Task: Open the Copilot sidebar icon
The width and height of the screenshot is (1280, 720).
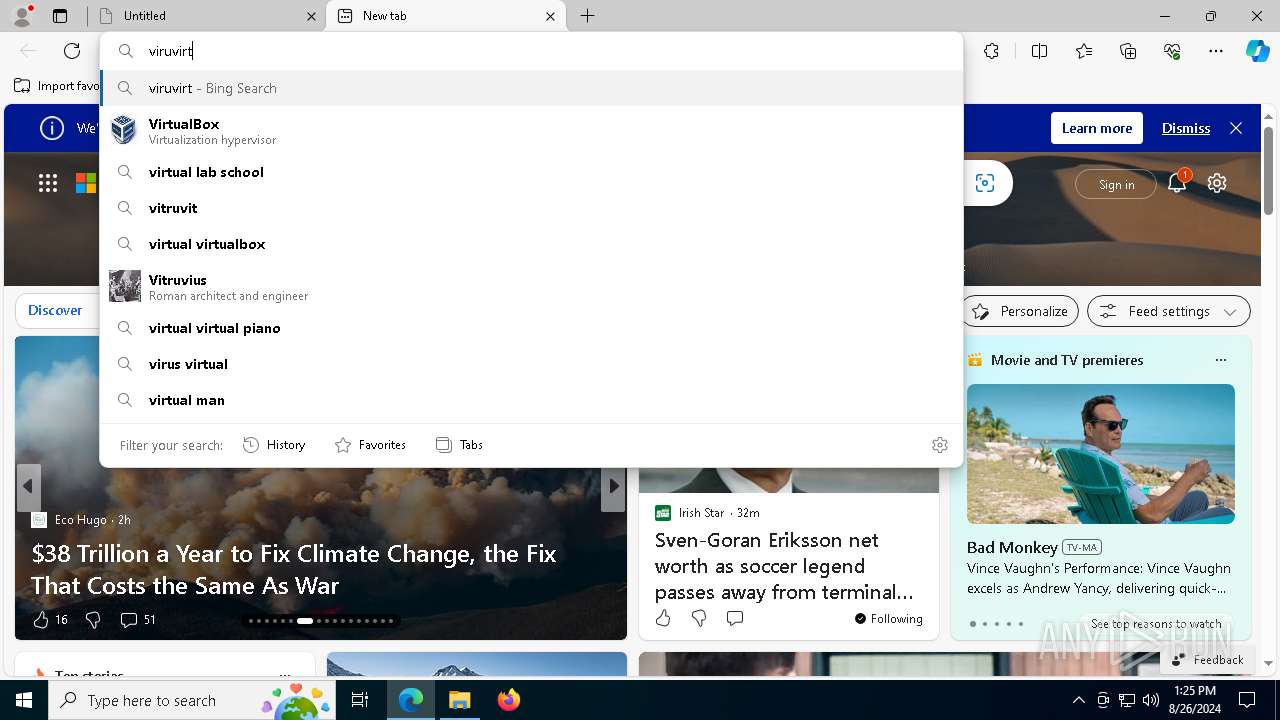Action: pyautogui.click(x=1258, y=51)
